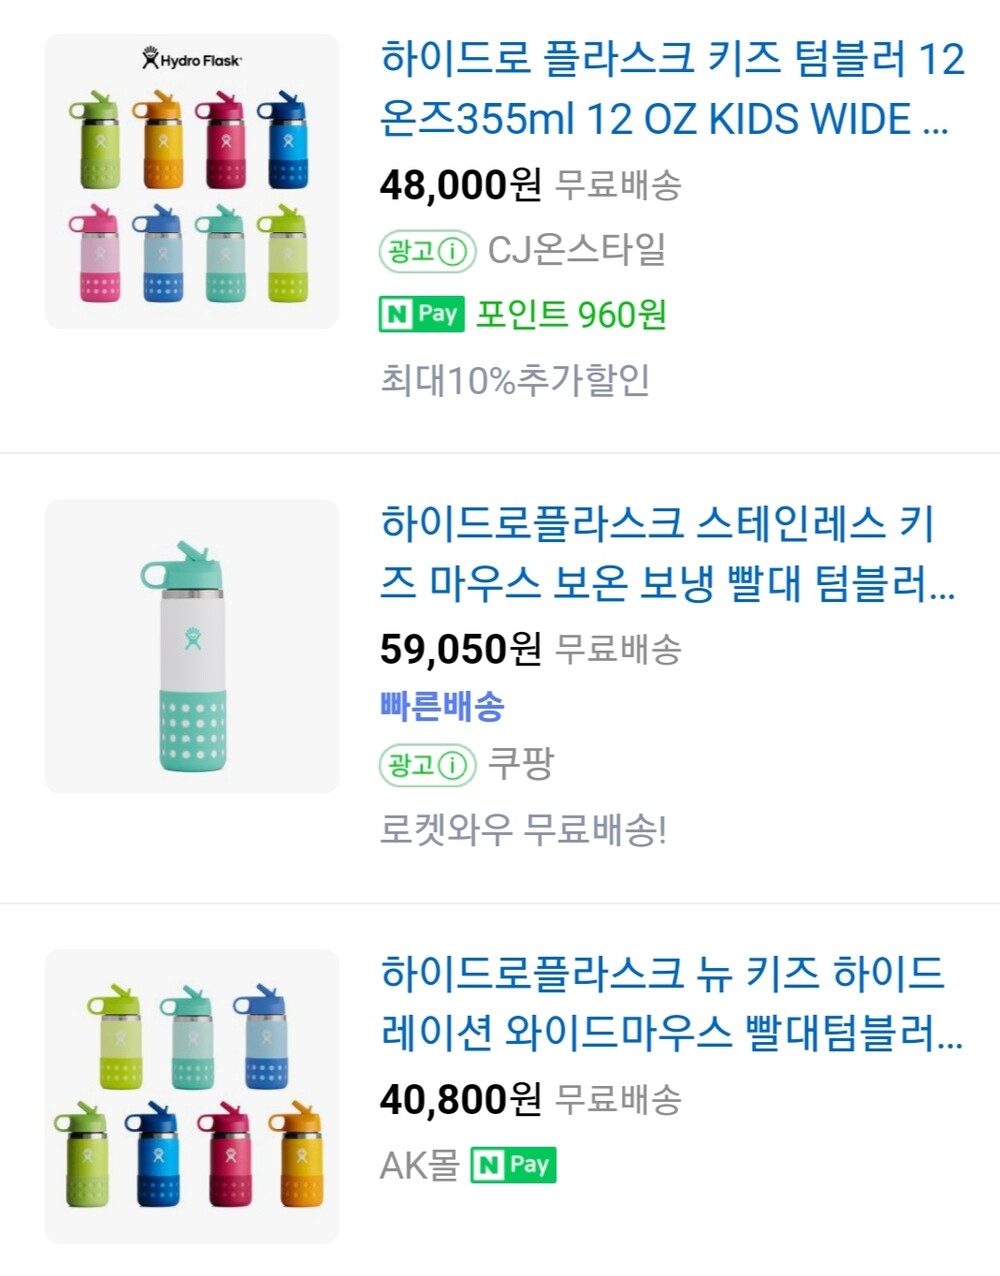
Task: Open the 스테인레스 키즈 마우스 tumbler title
Action: coord(667,553)
